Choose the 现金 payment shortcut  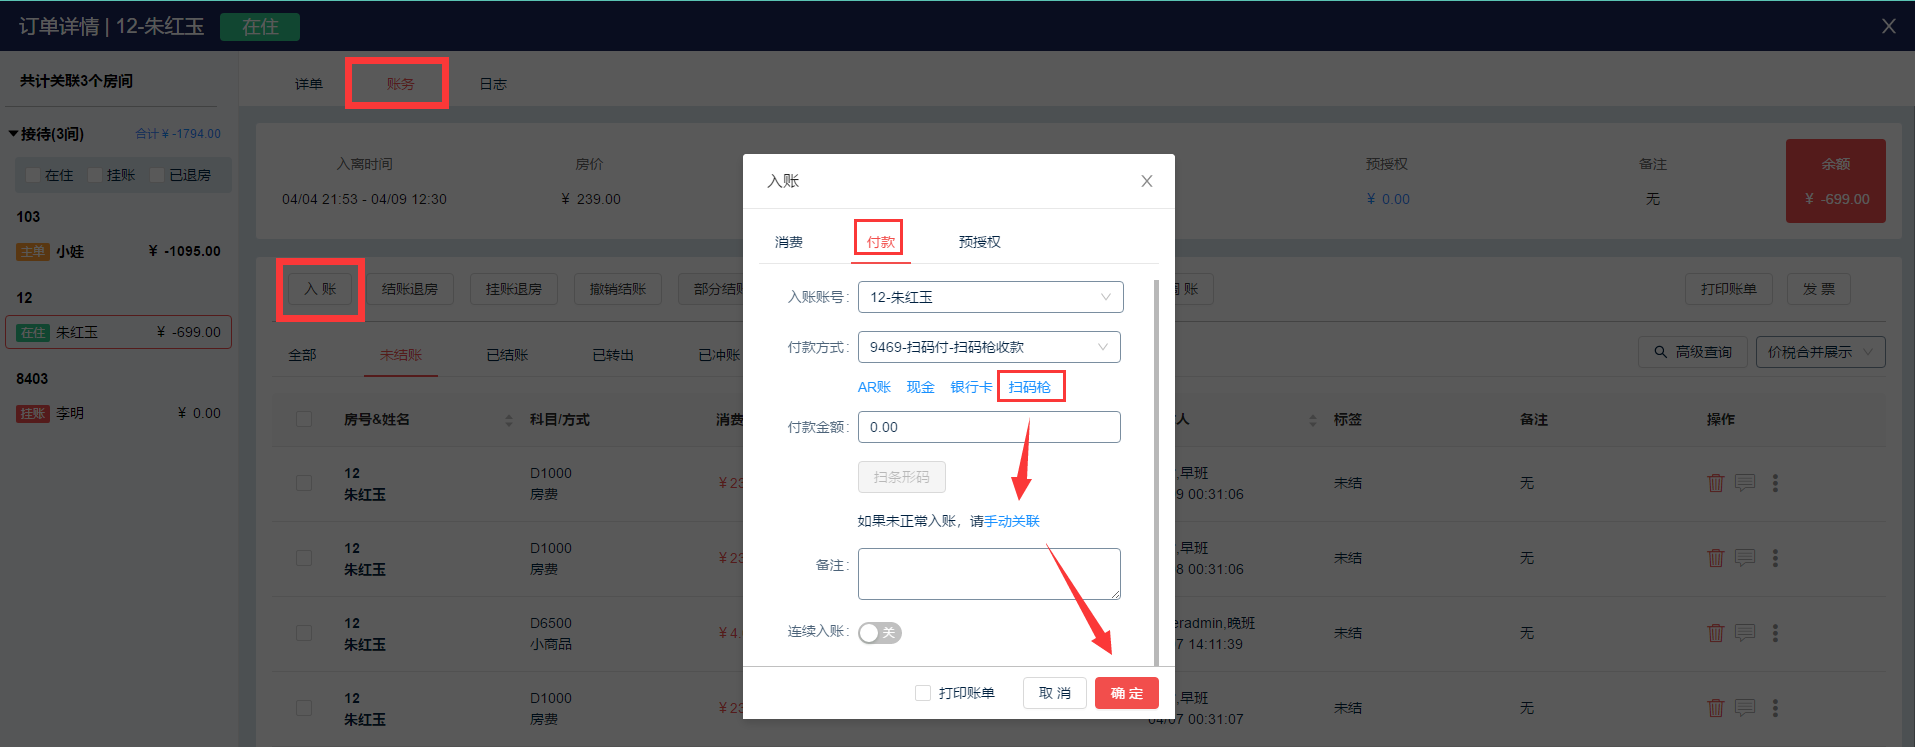(921, 387)
